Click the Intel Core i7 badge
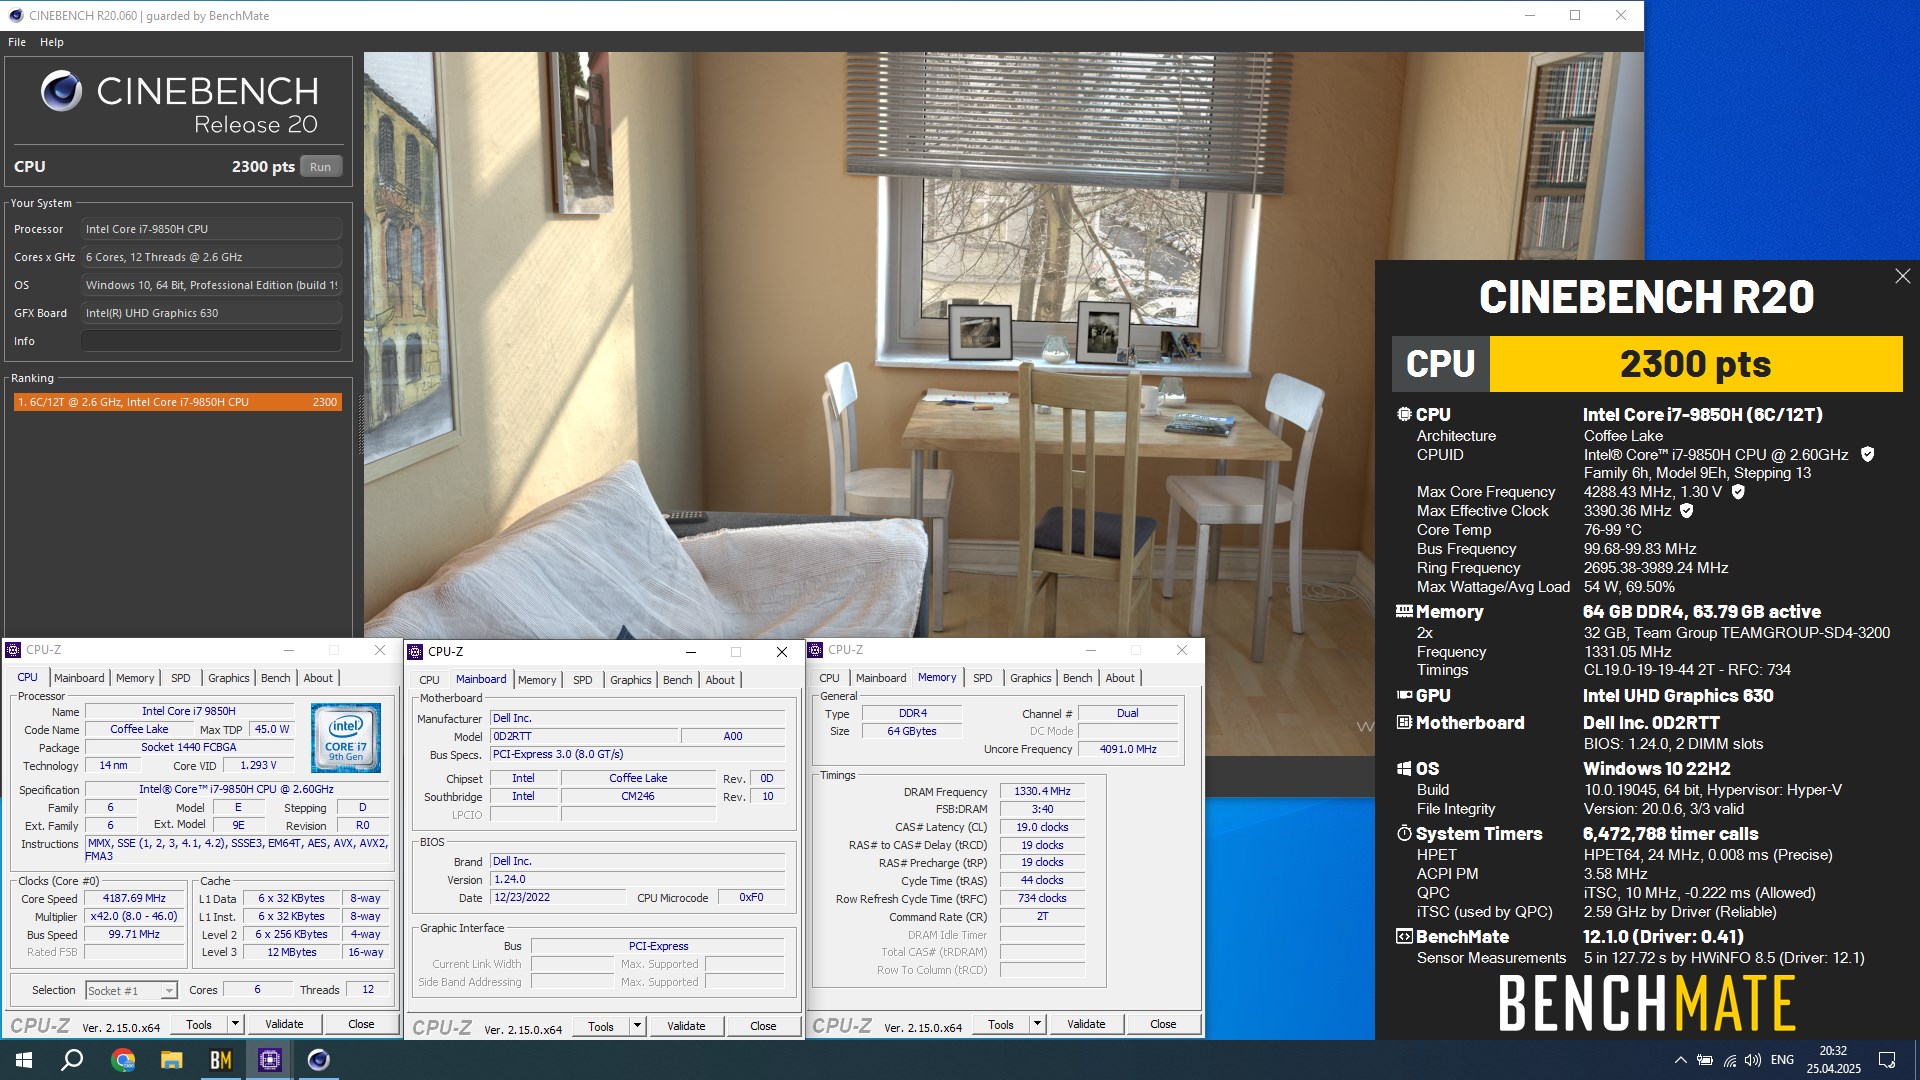Image resolution: width=1920 pixels, height=1080 pixels. 346,737
